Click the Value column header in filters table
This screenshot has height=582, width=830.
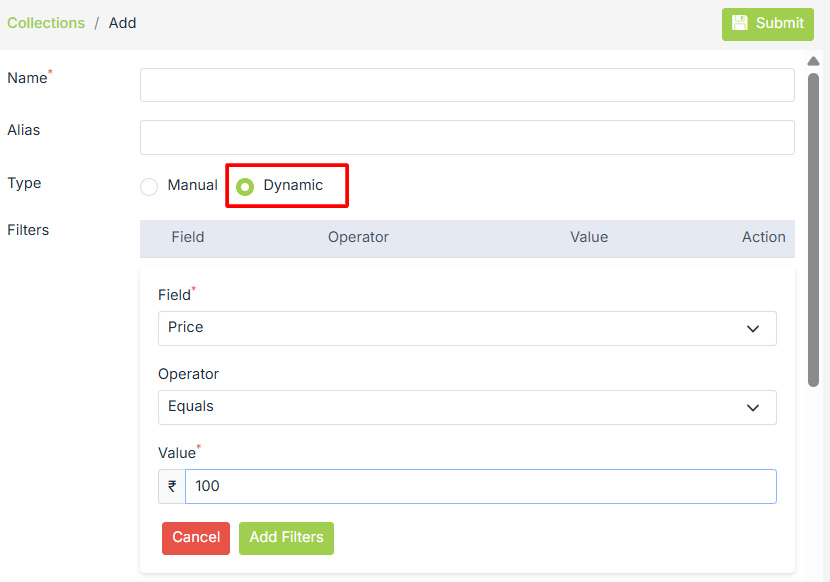(x=589, y=237)
